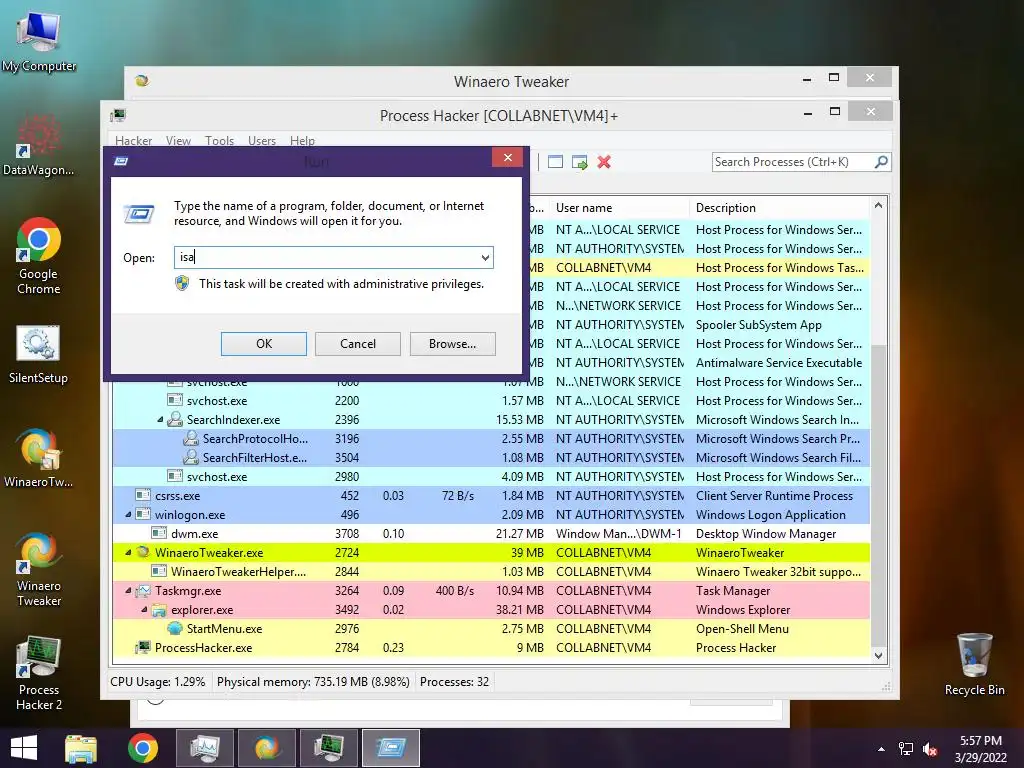This screenshot has height=768, width=1024.
Task: Open the Help menu
Action: pyautogui.click(x=302, y=140)
